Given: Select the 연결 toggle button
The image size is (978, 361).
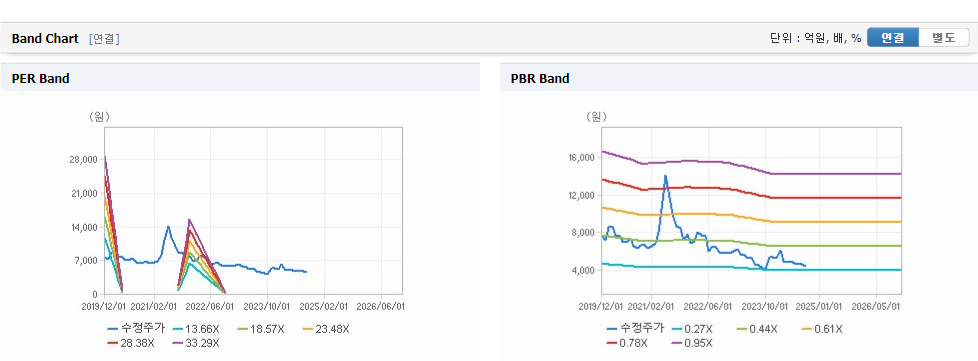Looking at the screenshot, I should pos(893,37).
